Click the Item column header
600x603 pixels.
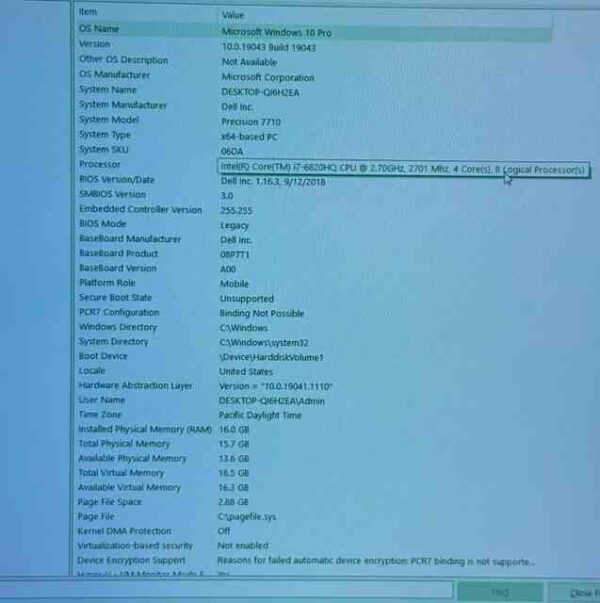[88, 12]
